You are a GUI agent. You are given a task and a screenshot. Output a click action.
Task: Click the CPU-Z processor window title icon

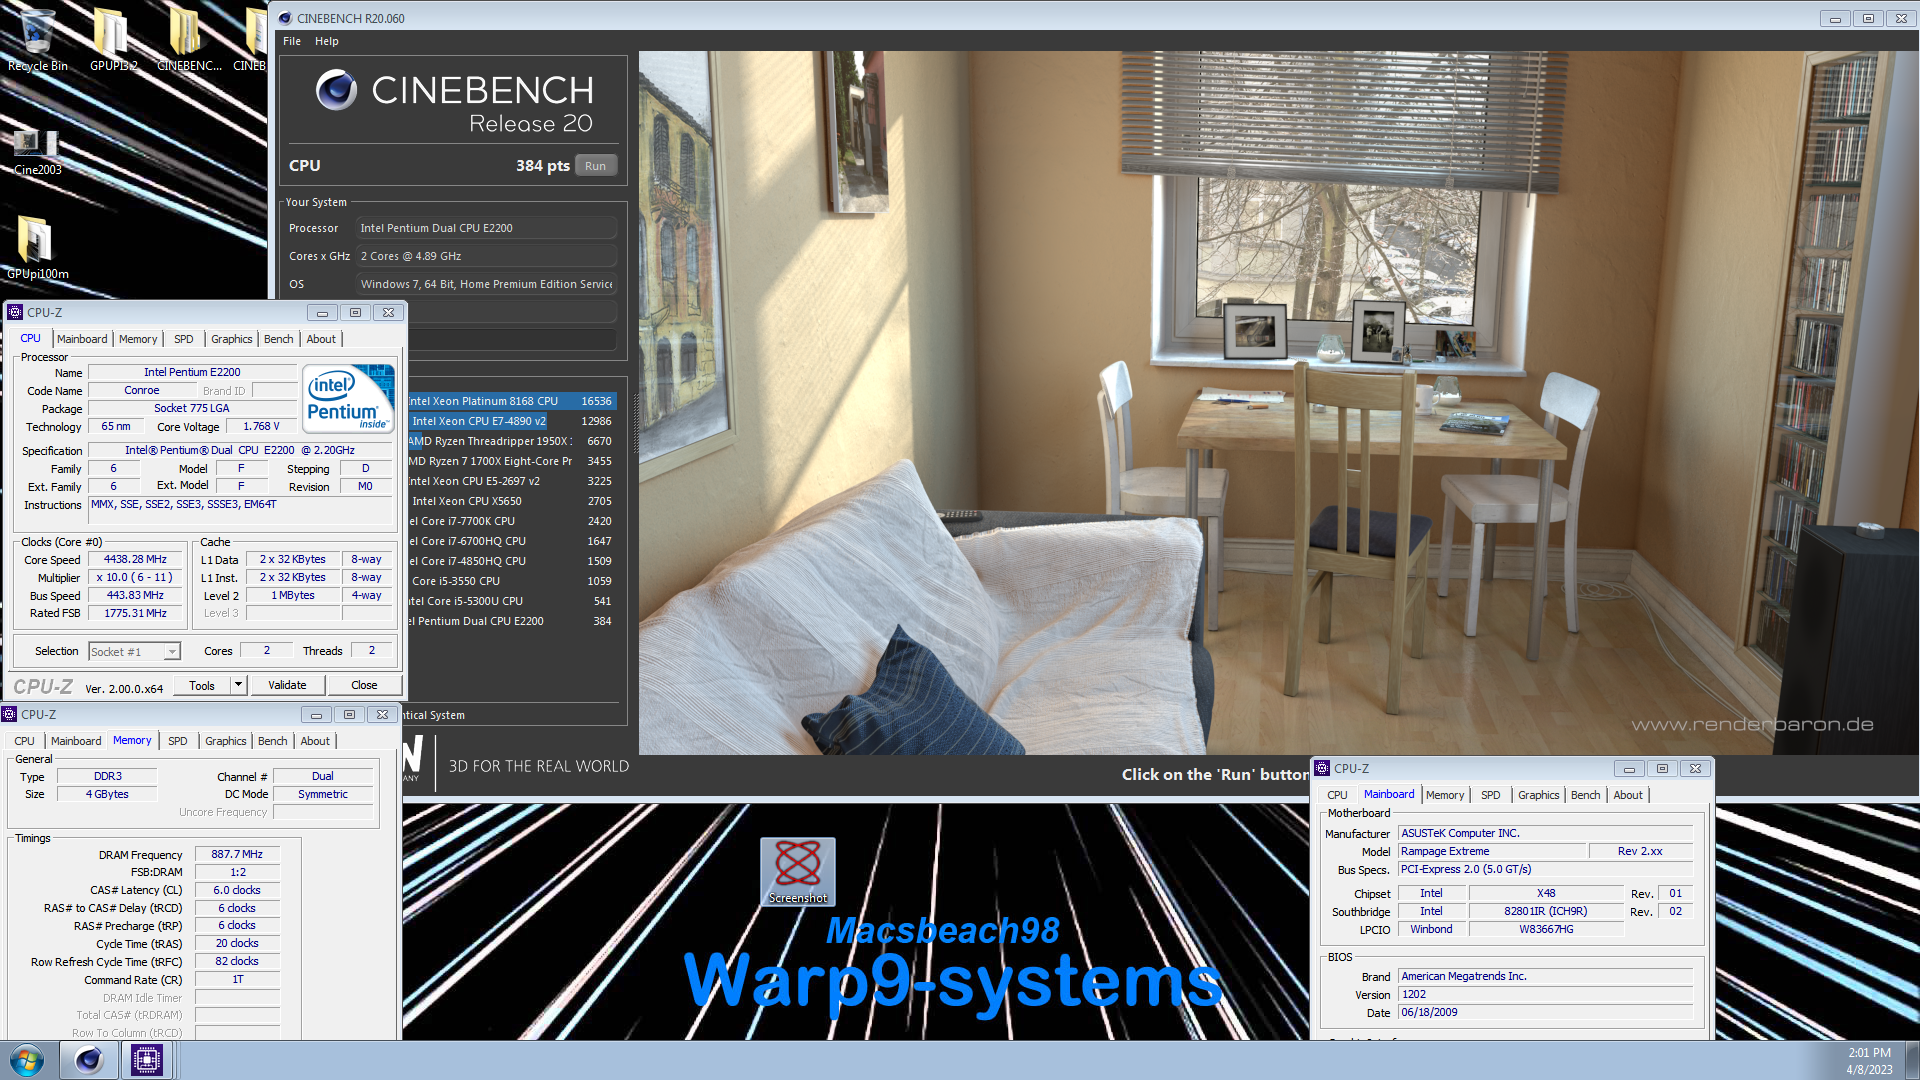[x=15, y=312]
